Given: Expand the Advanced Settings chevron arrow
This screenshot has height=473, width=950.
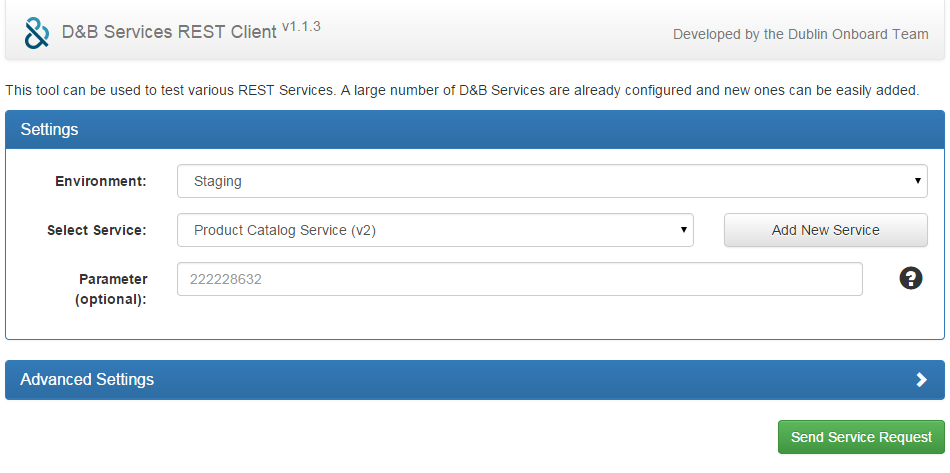Looking at the screenshot, I should point(922,380).
